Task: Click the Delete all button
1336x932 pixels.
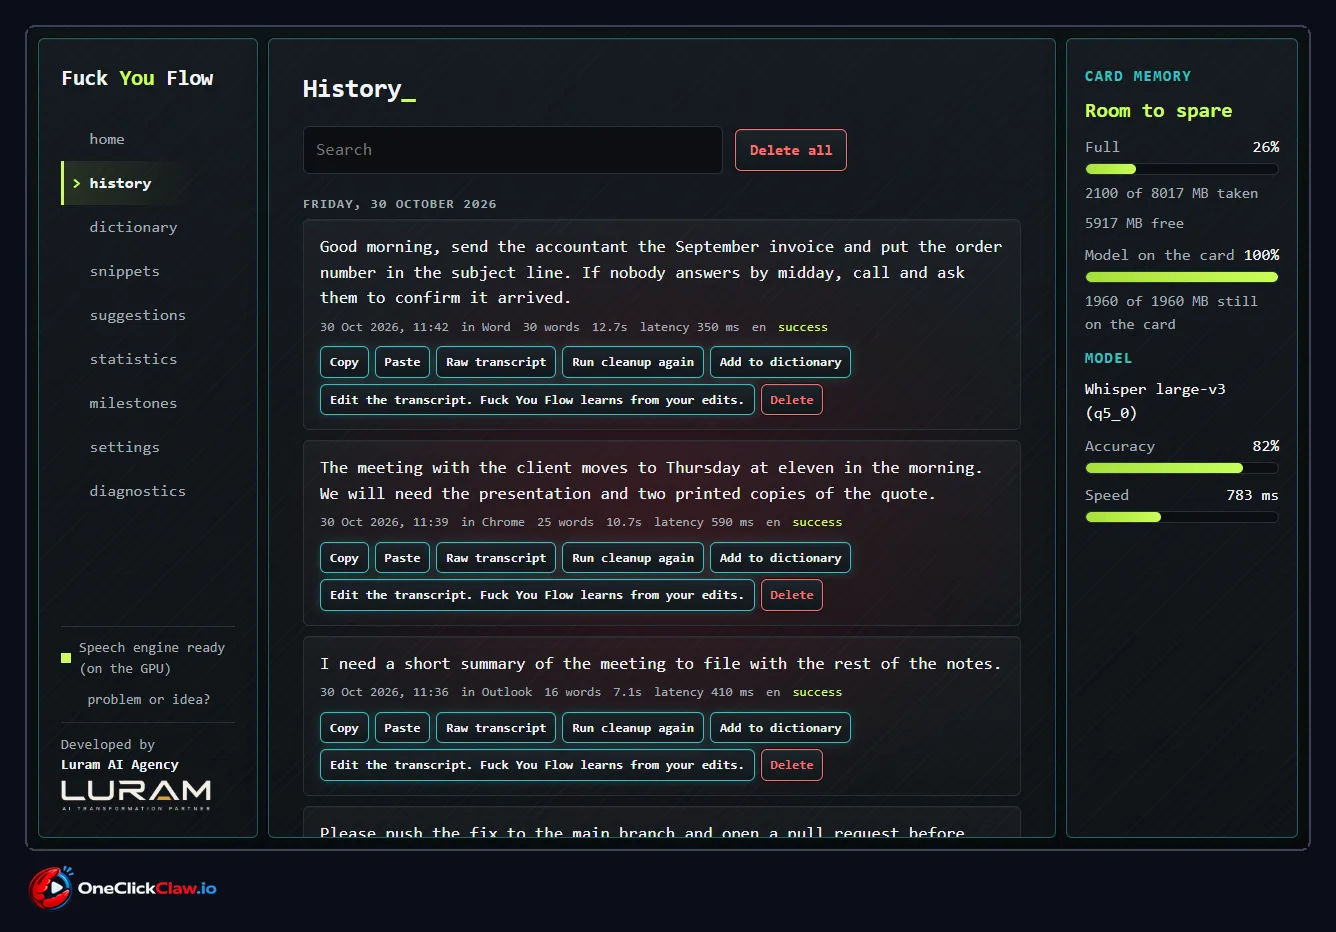Action: click(791, 150)
